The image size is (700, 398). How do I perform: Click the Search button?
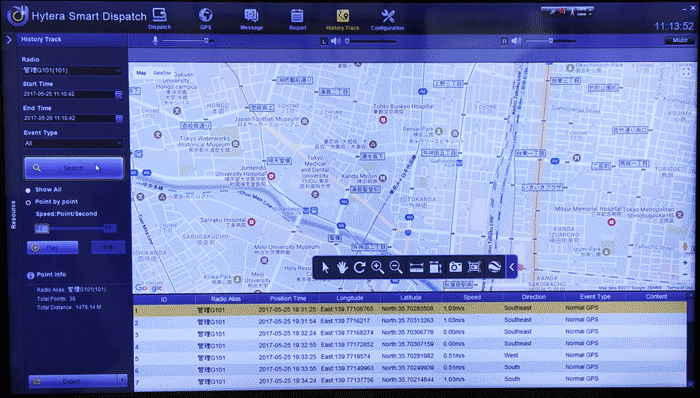click(x=73, y=168)
